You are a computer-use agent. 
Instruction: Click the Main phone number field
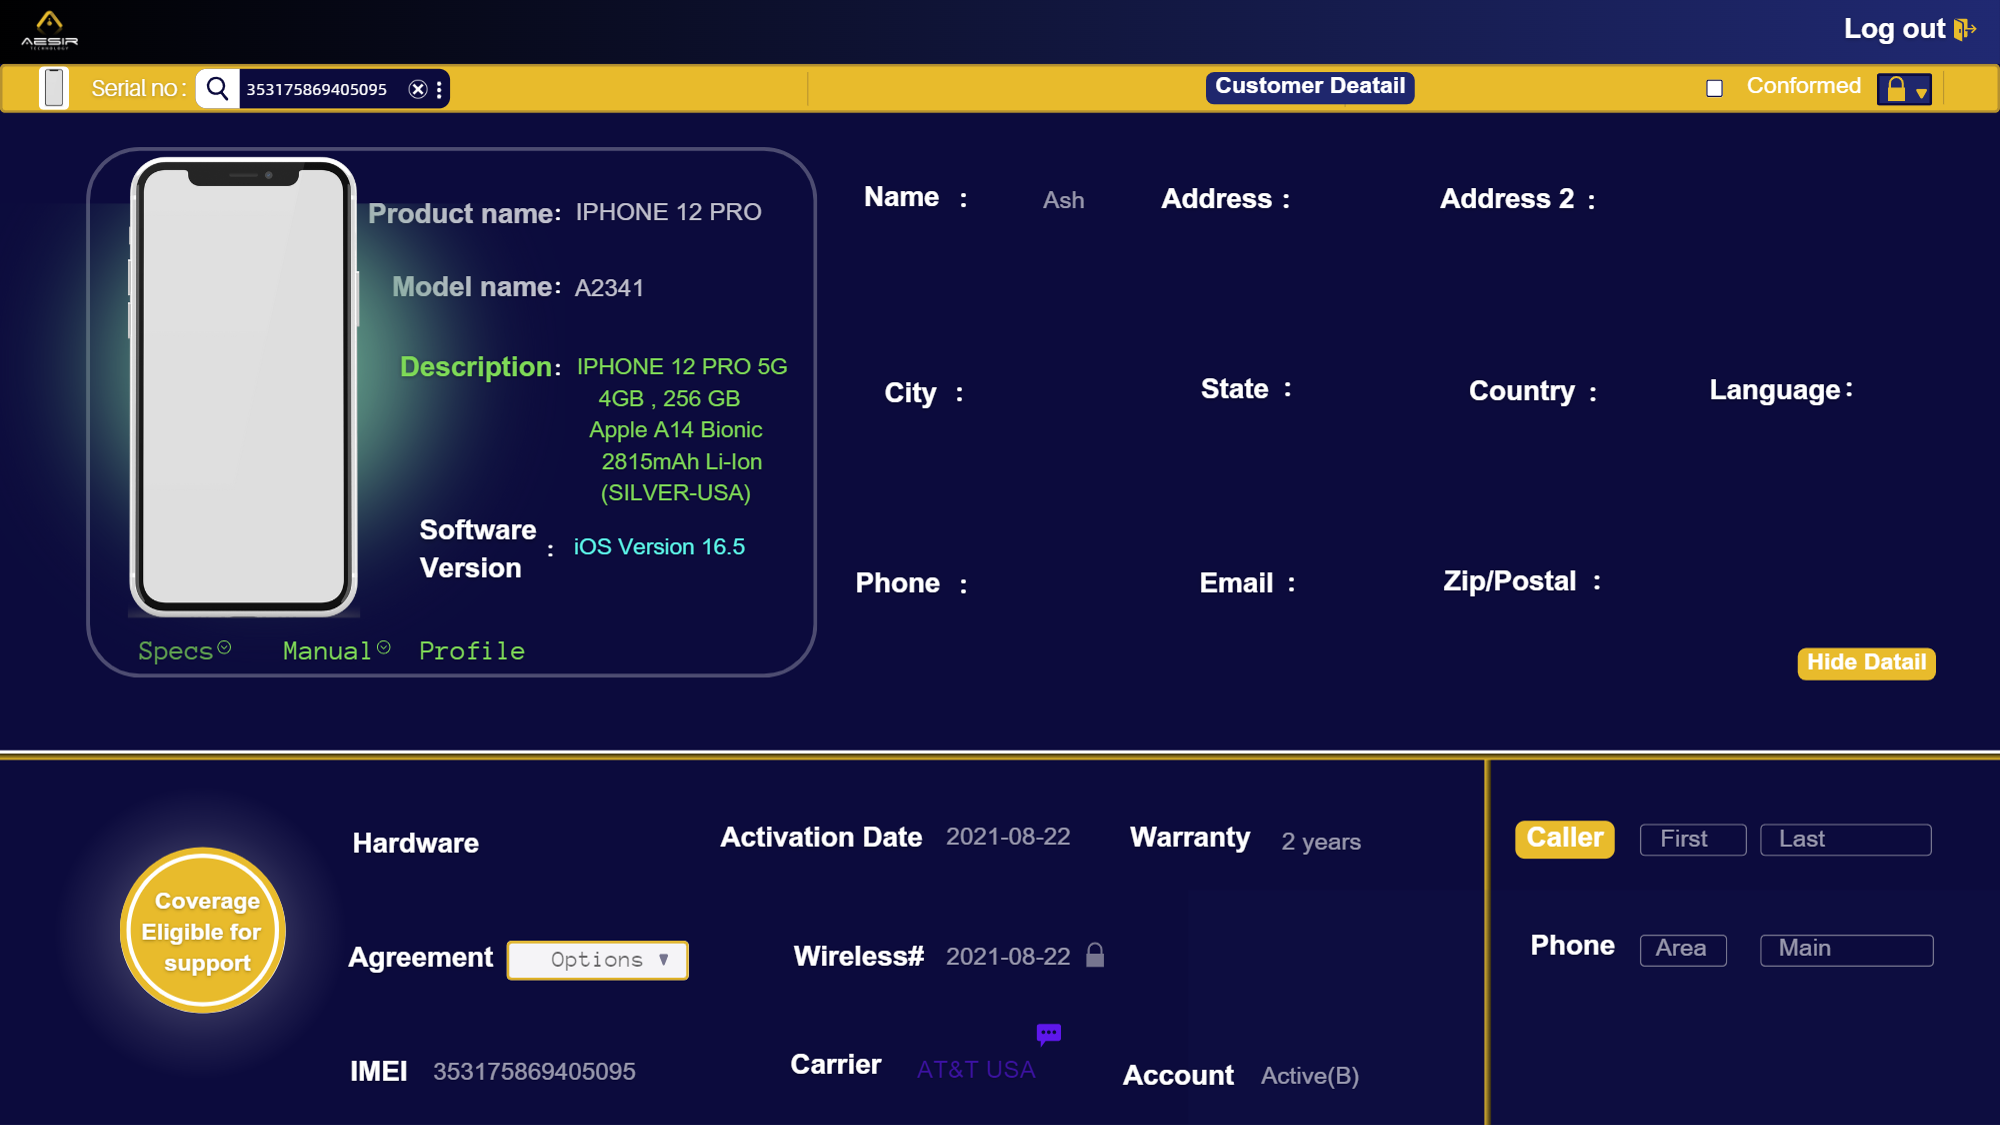(x=1846, y=949)
